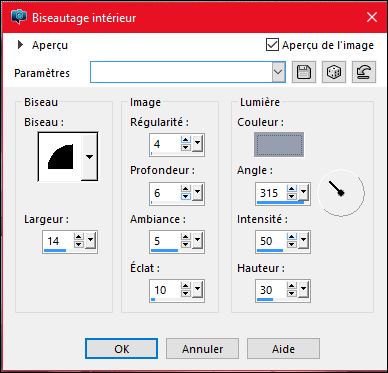Click the Couleur light color swatch

point(279,145)
